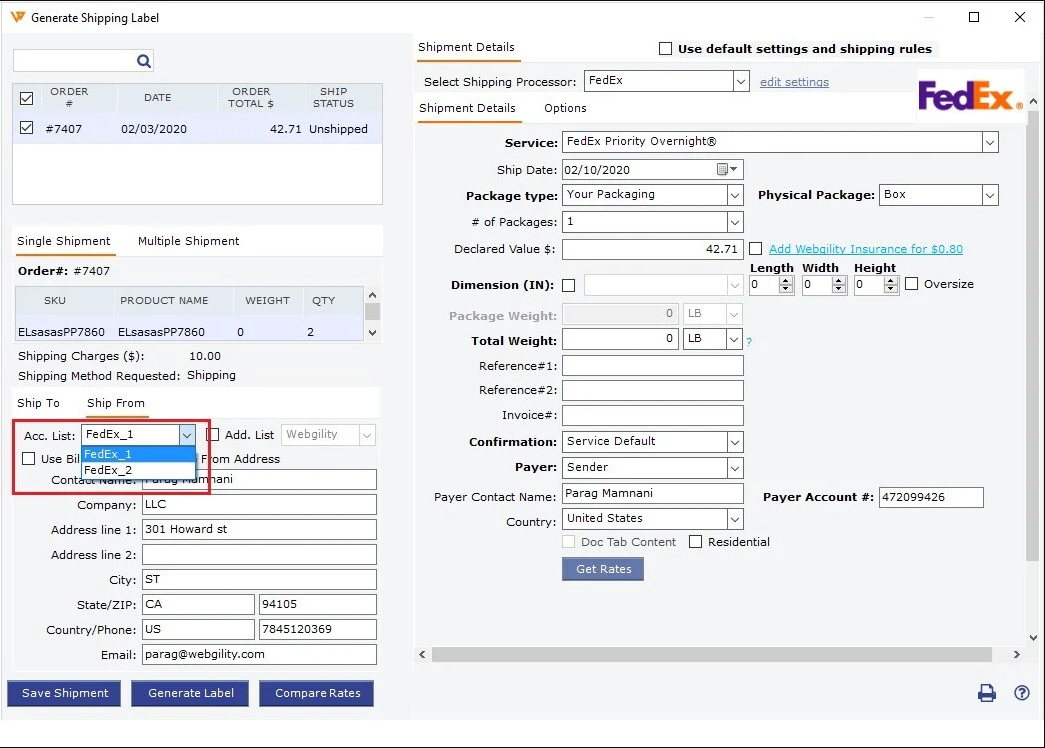Open the Options tab
This screenshot has height=748, width=1045.
[x=565, y=108]
